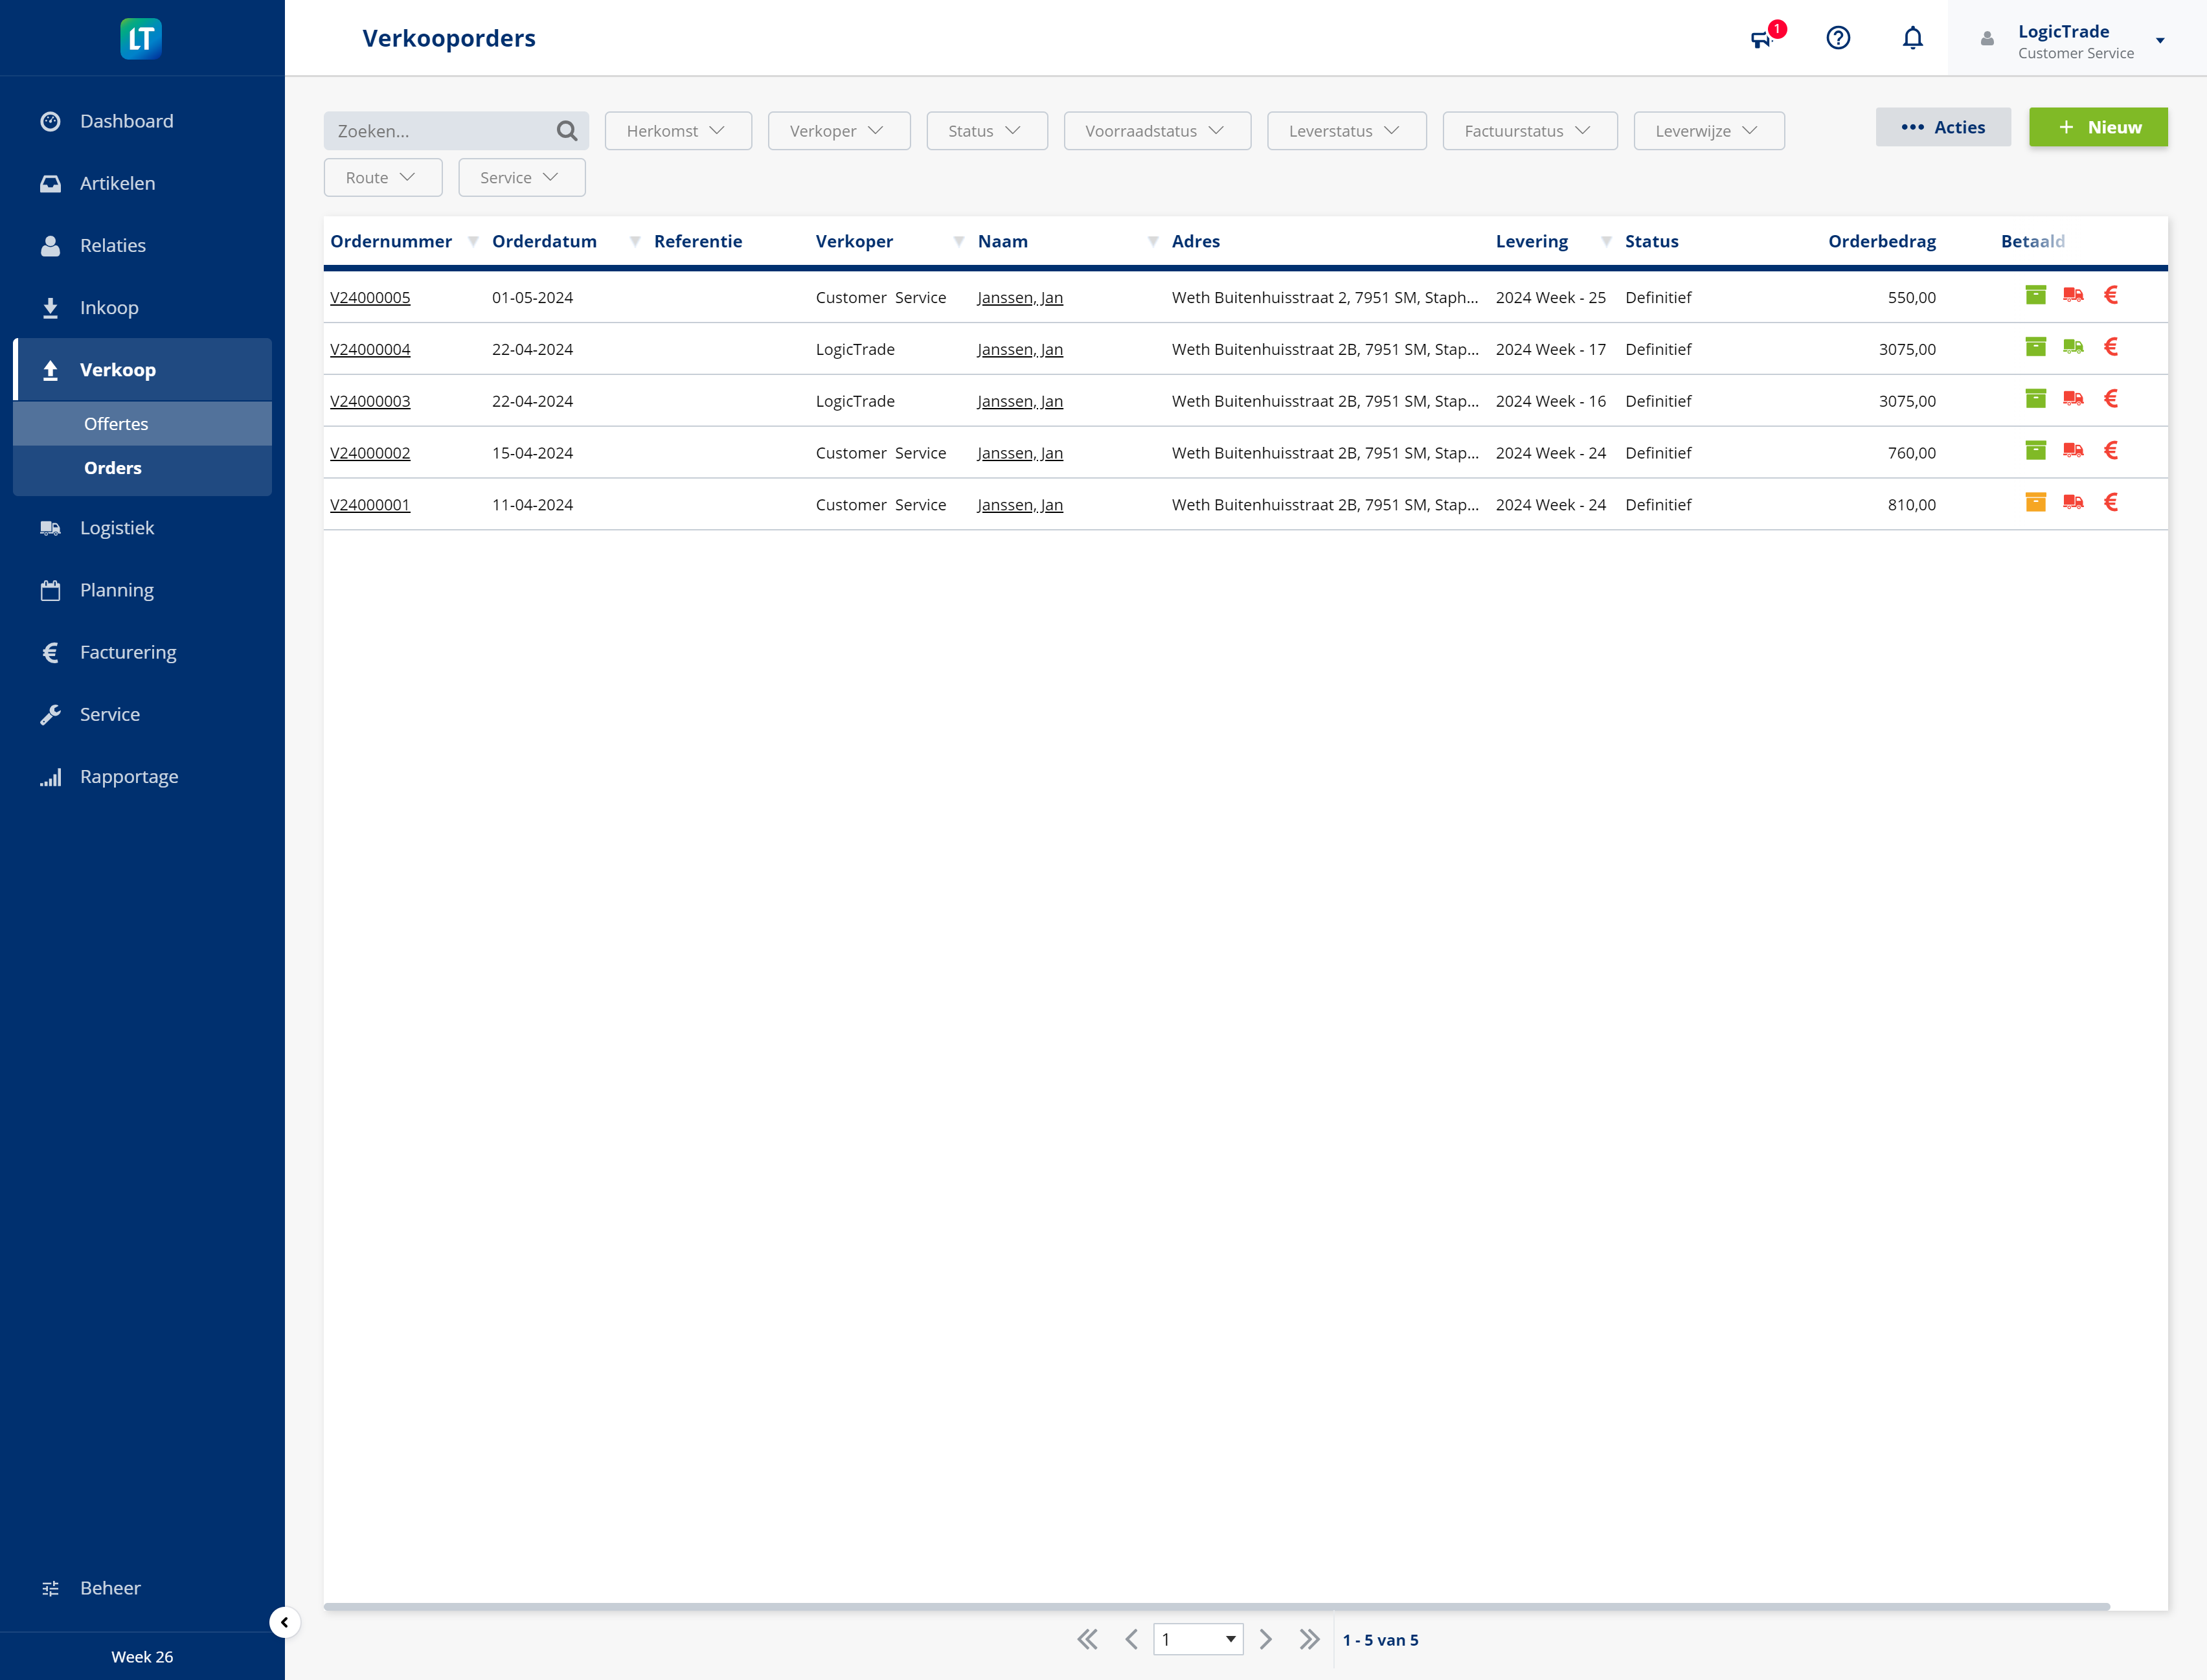Screen dimensions: 2207x1680
Task: Click the LogicTrade LT logo
Action: tap(141, 38)
